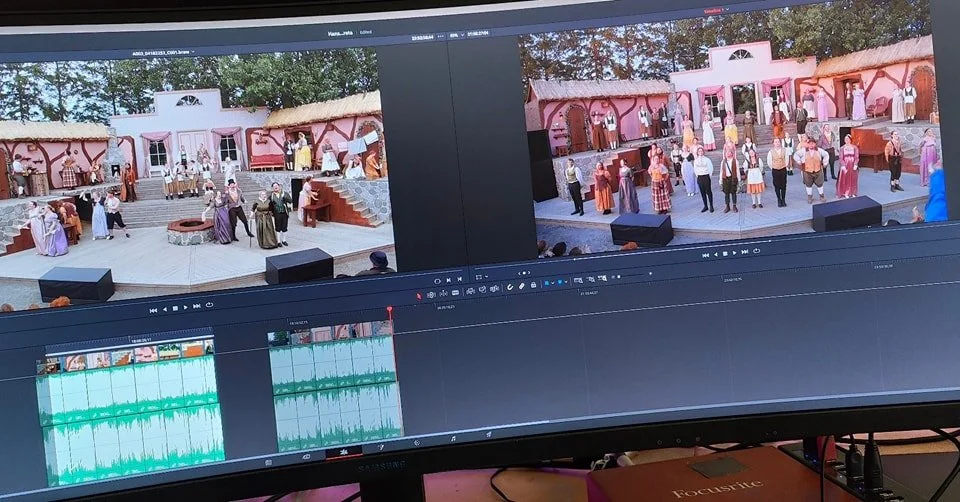Click the source viewer duration timecode
Image resolution: width=960 pixels, height=502 pixels.
[478, 34]
